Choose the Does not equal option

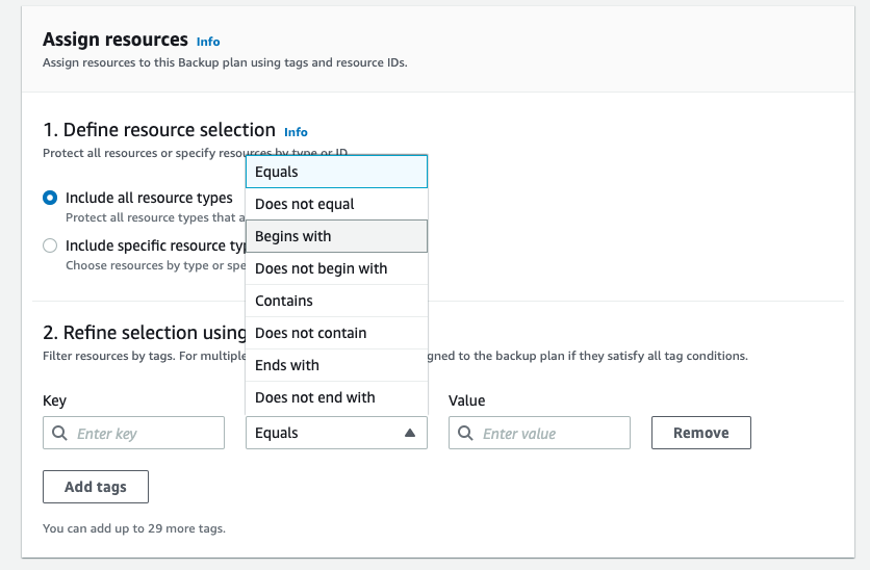tap(336, 204)
